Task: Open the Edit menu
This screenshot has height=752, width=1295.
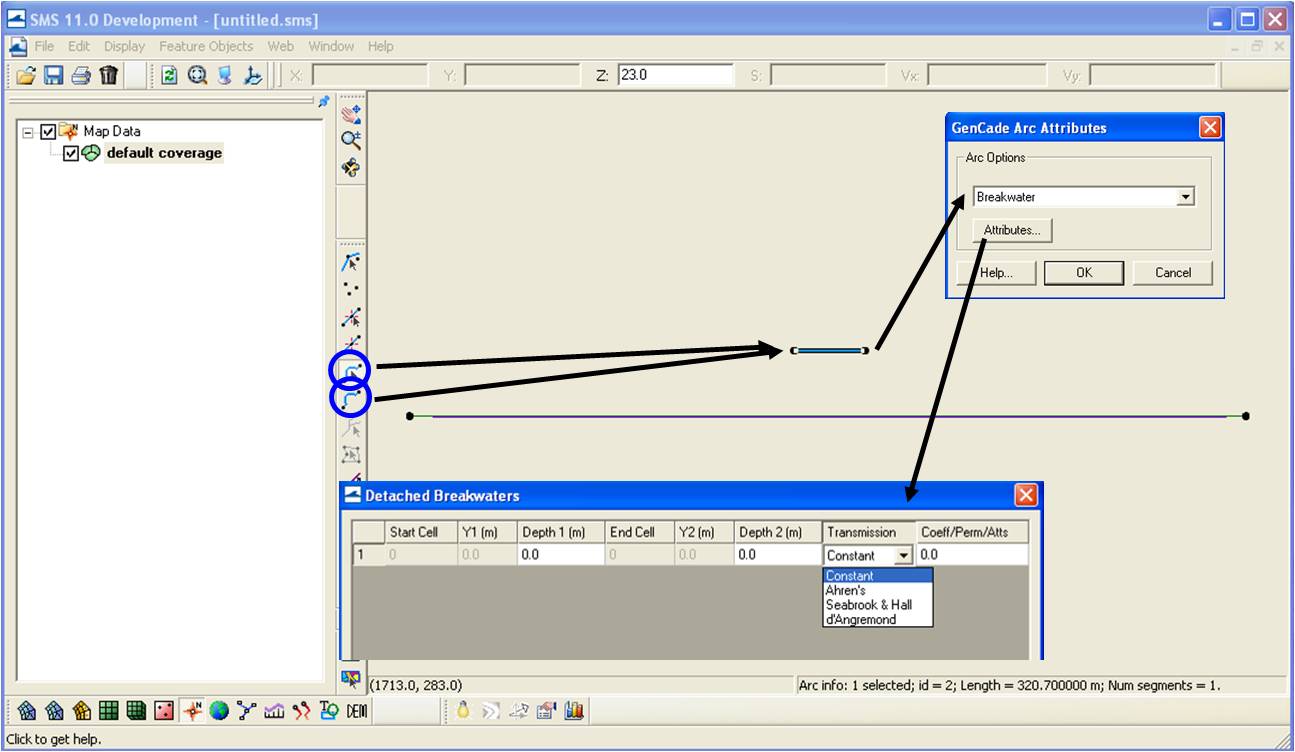Action: [x=79, y=46]
